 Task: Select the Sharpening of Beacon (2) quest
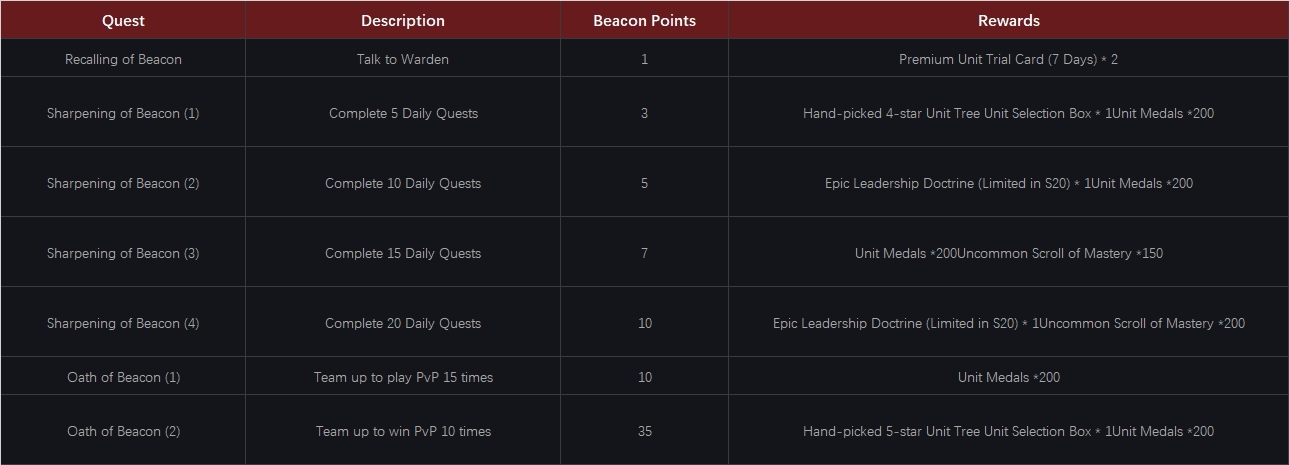point(123,183)
